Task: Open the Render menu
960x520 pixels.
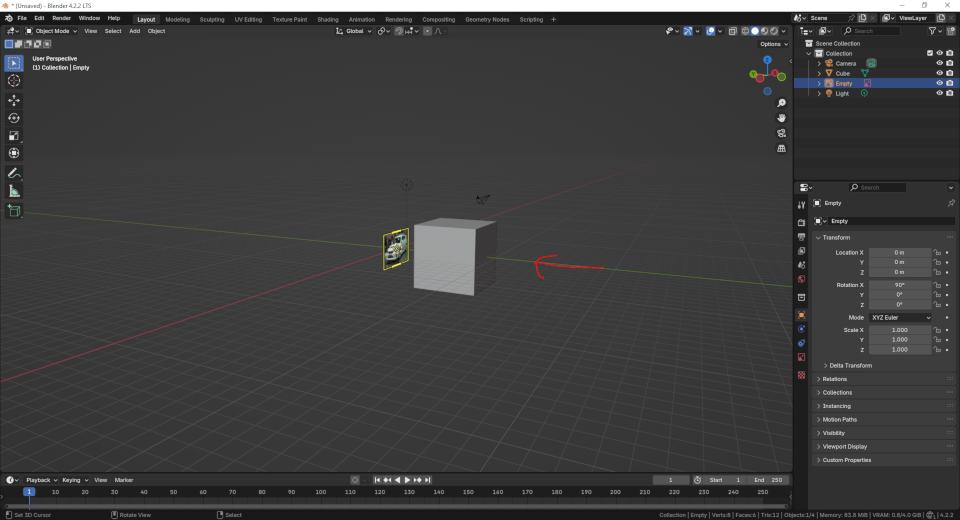Action: [x=61, y=18]
